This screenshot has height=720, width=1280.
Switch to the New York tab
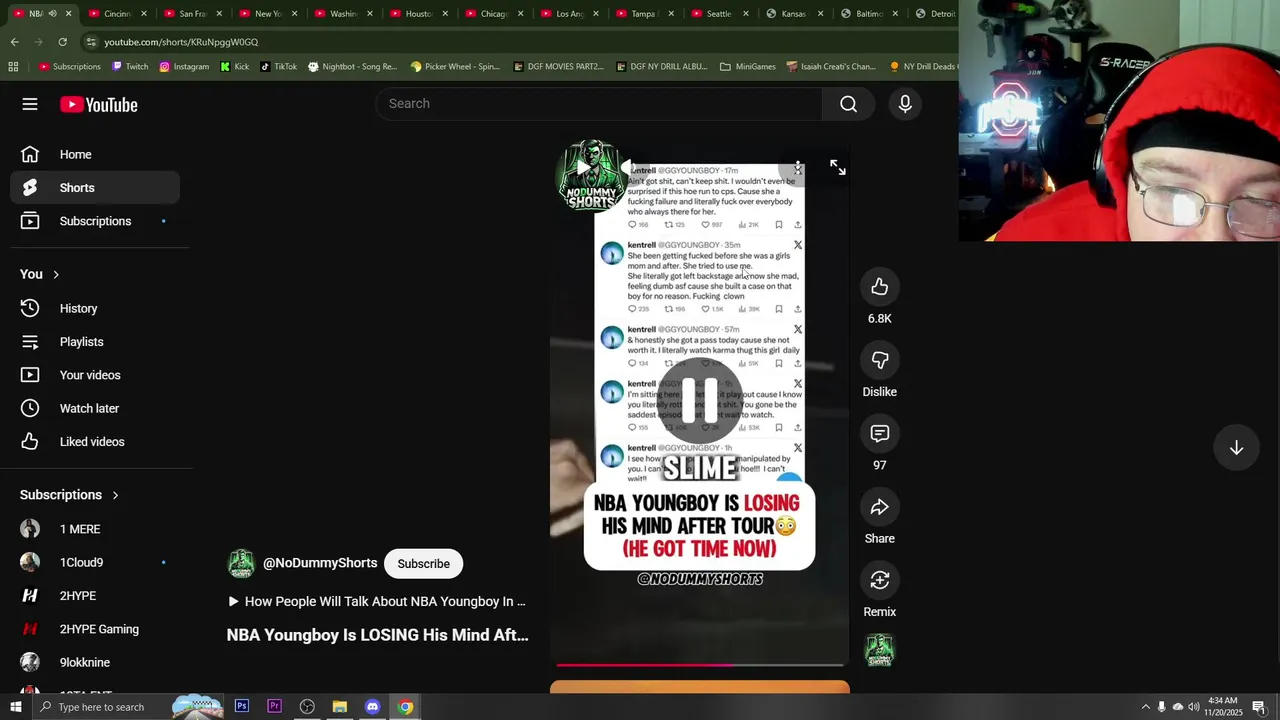coord(267,14)
